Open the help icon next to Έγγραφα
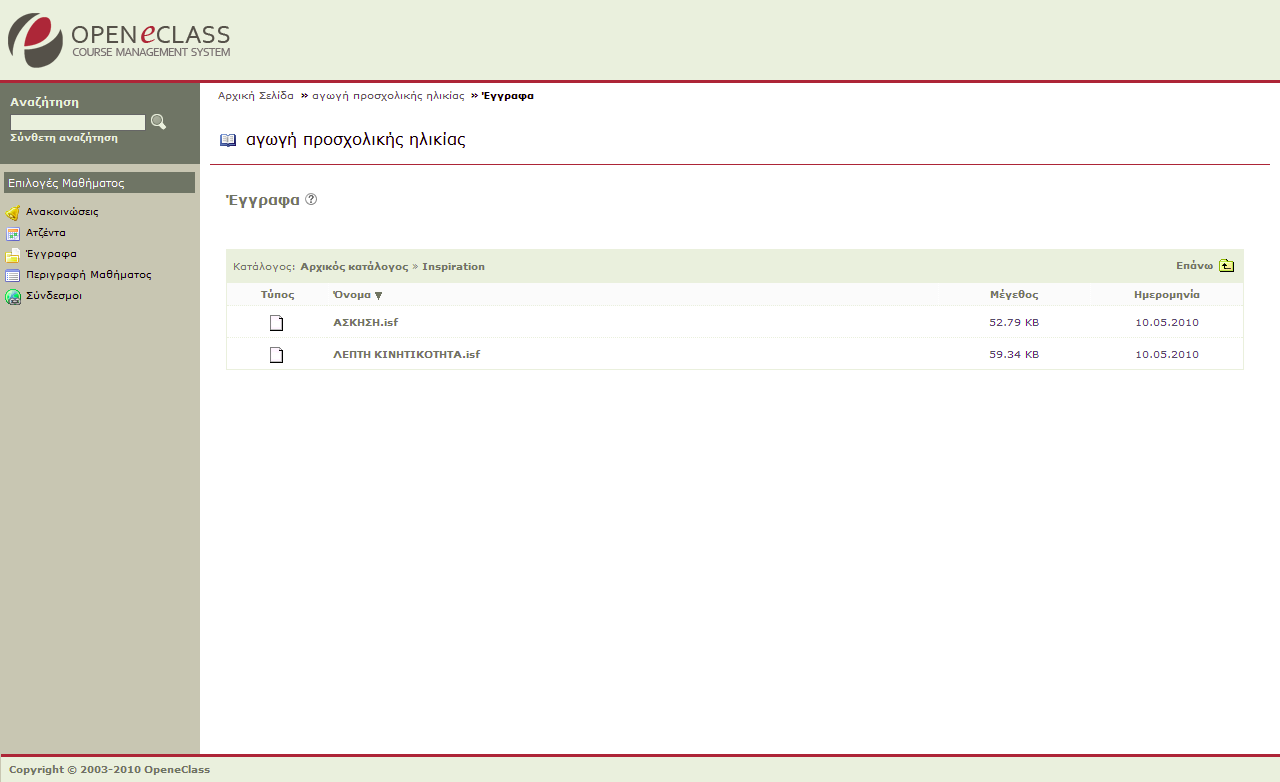The image size is (1280, 782). coord(311,199)
